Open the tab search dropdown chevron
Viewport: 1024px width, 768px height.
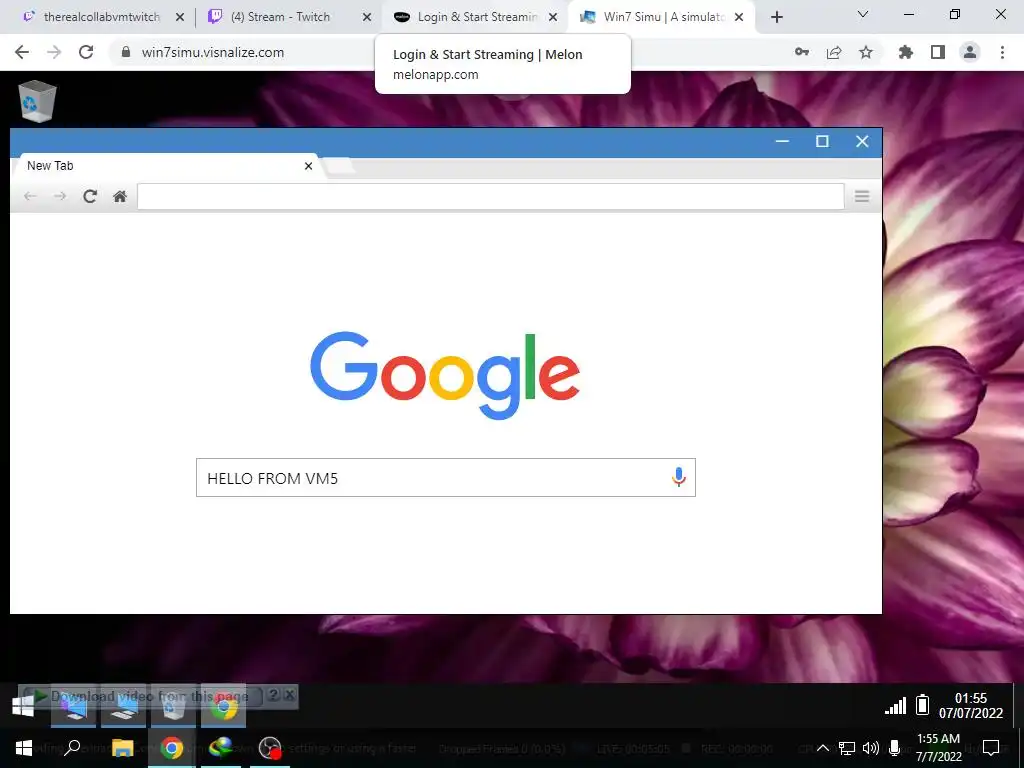pos(863,14)
